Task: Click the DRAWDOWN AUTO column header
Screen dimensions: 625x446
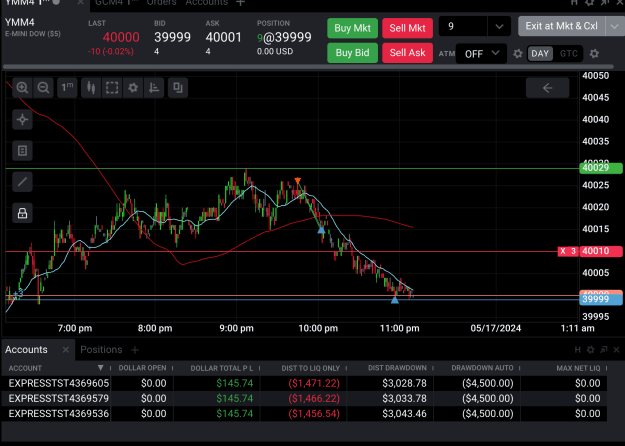Action: 482,368
